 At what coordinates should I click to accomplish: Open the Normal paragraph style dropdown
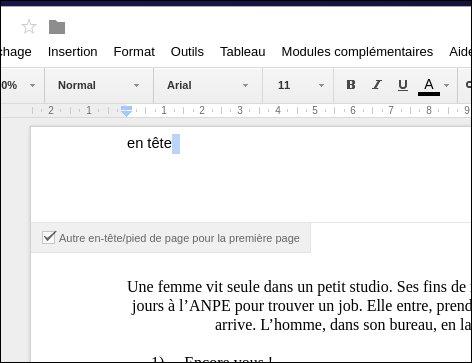[x=99, y=85]
